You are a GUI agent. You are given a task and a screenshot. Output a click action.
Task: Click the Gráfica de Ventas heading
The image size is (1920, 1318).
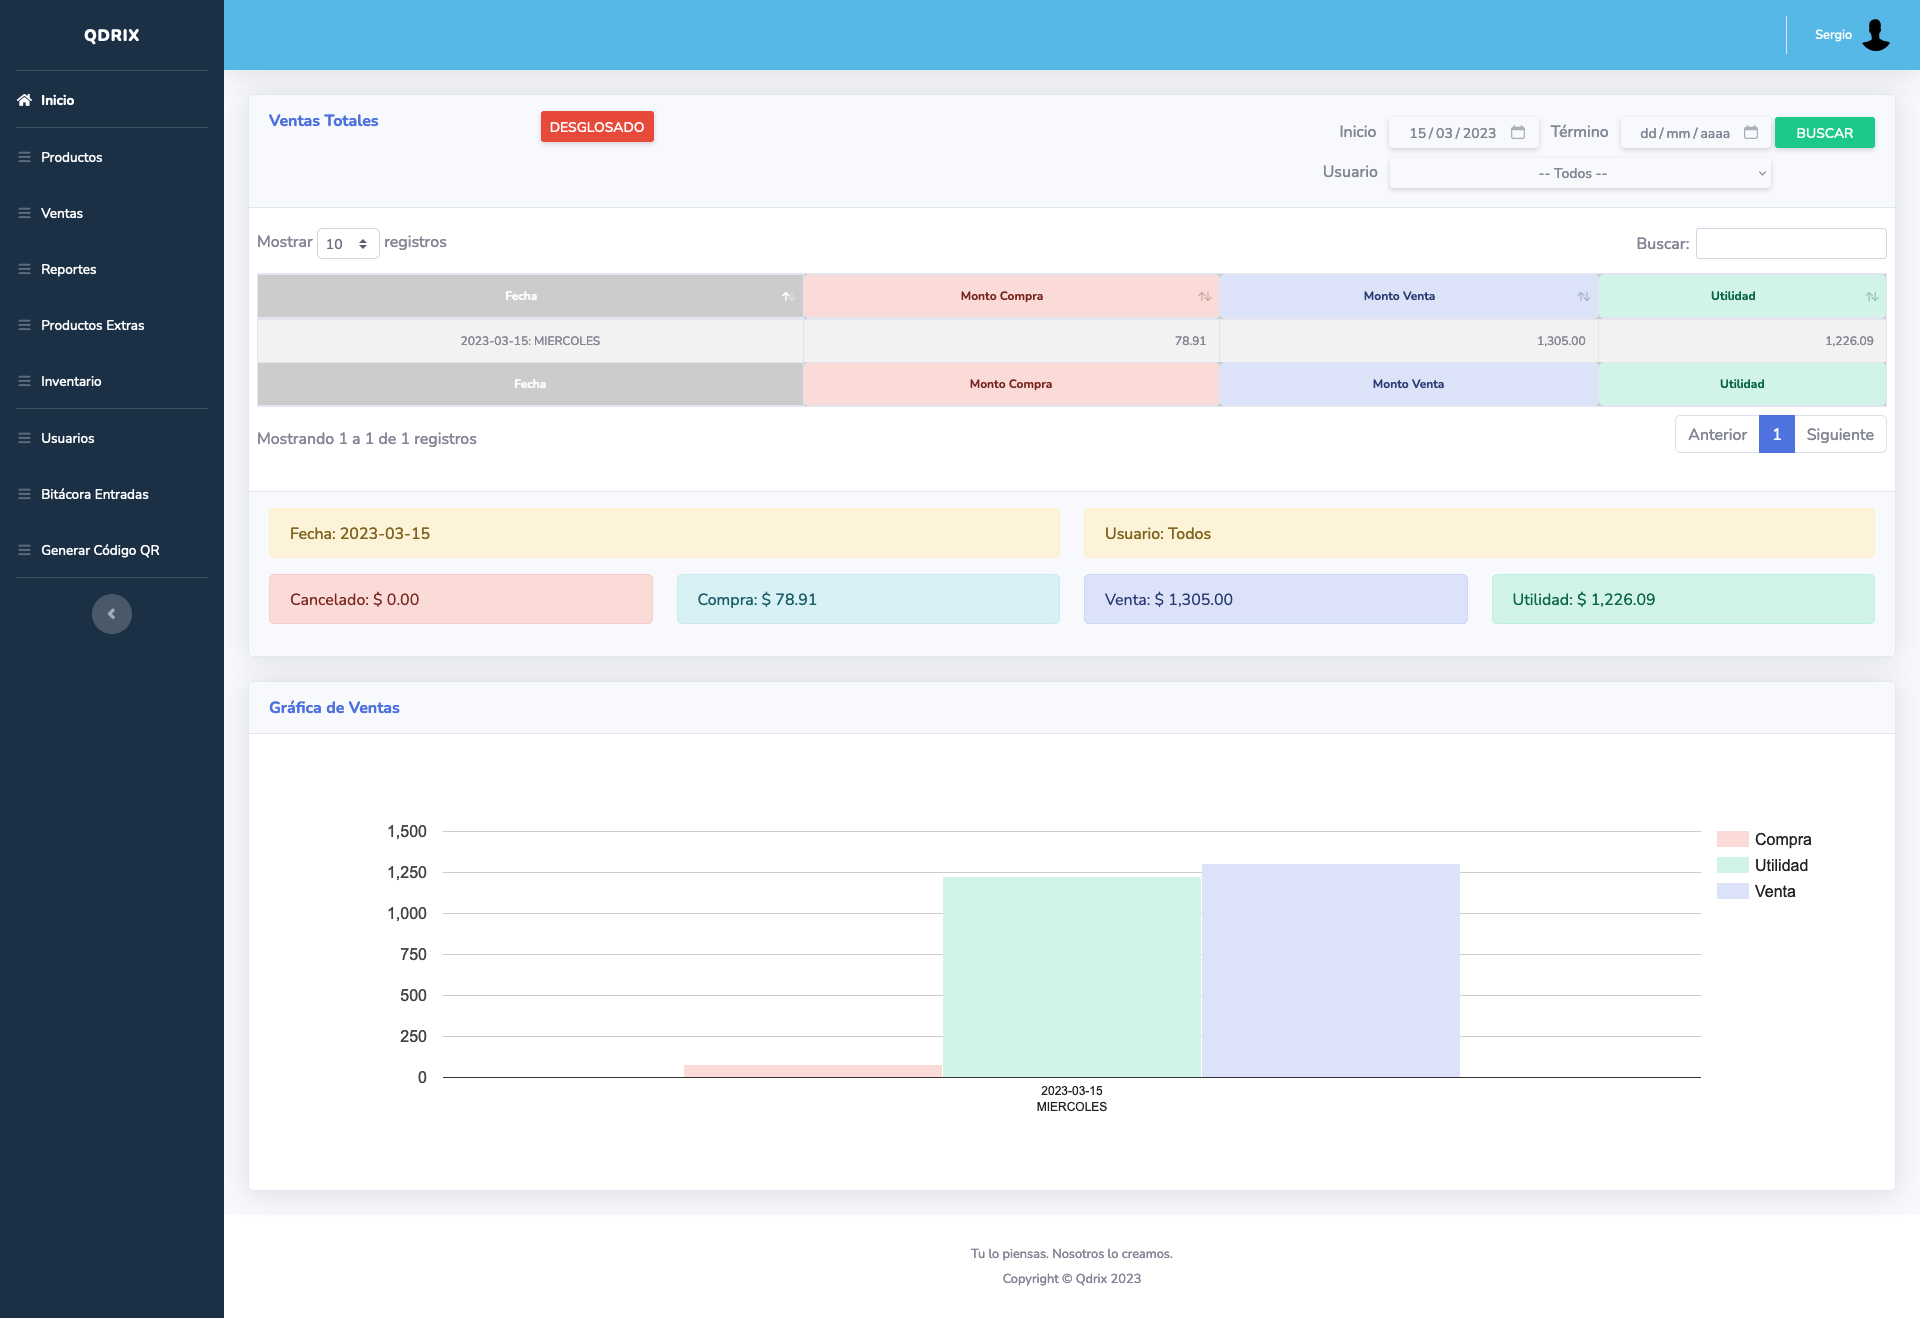click(334, 708)
